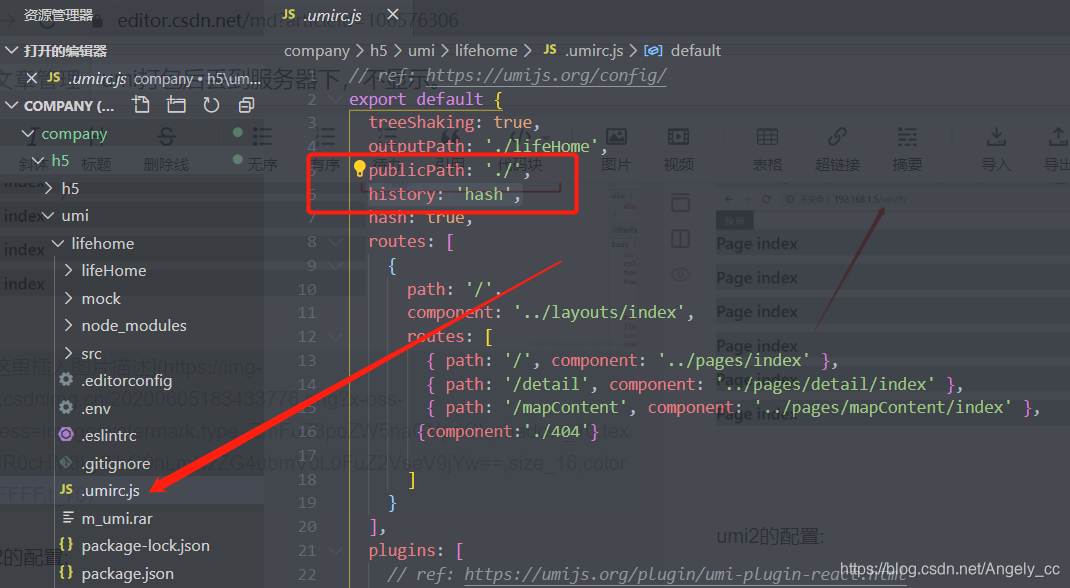The width and height of the screenshot is (1070, 588).
Task: Click the treeShaking: true code line
Action: tap(454, 123)
